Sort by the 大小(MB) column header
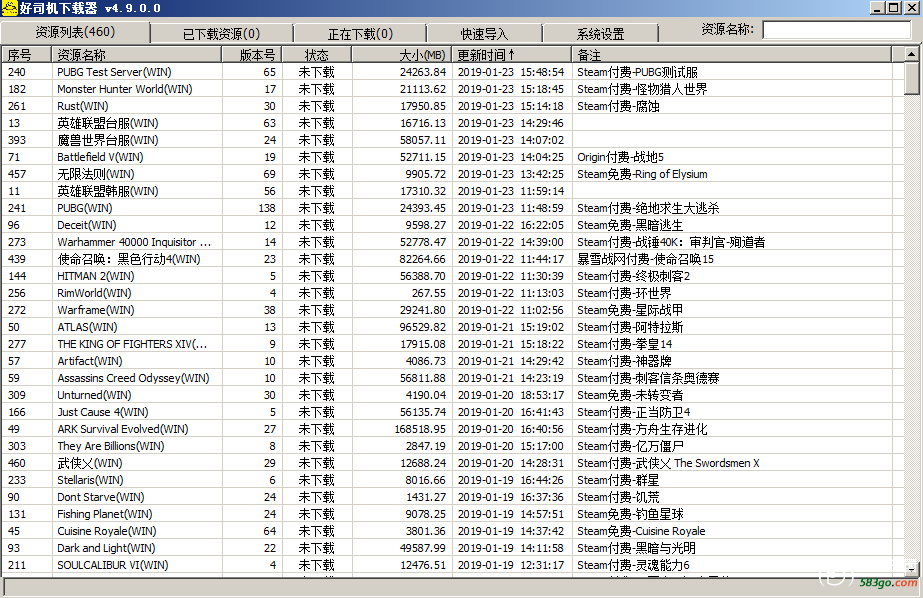Viewport: 923px width, 598px height. tap(401, 55)
